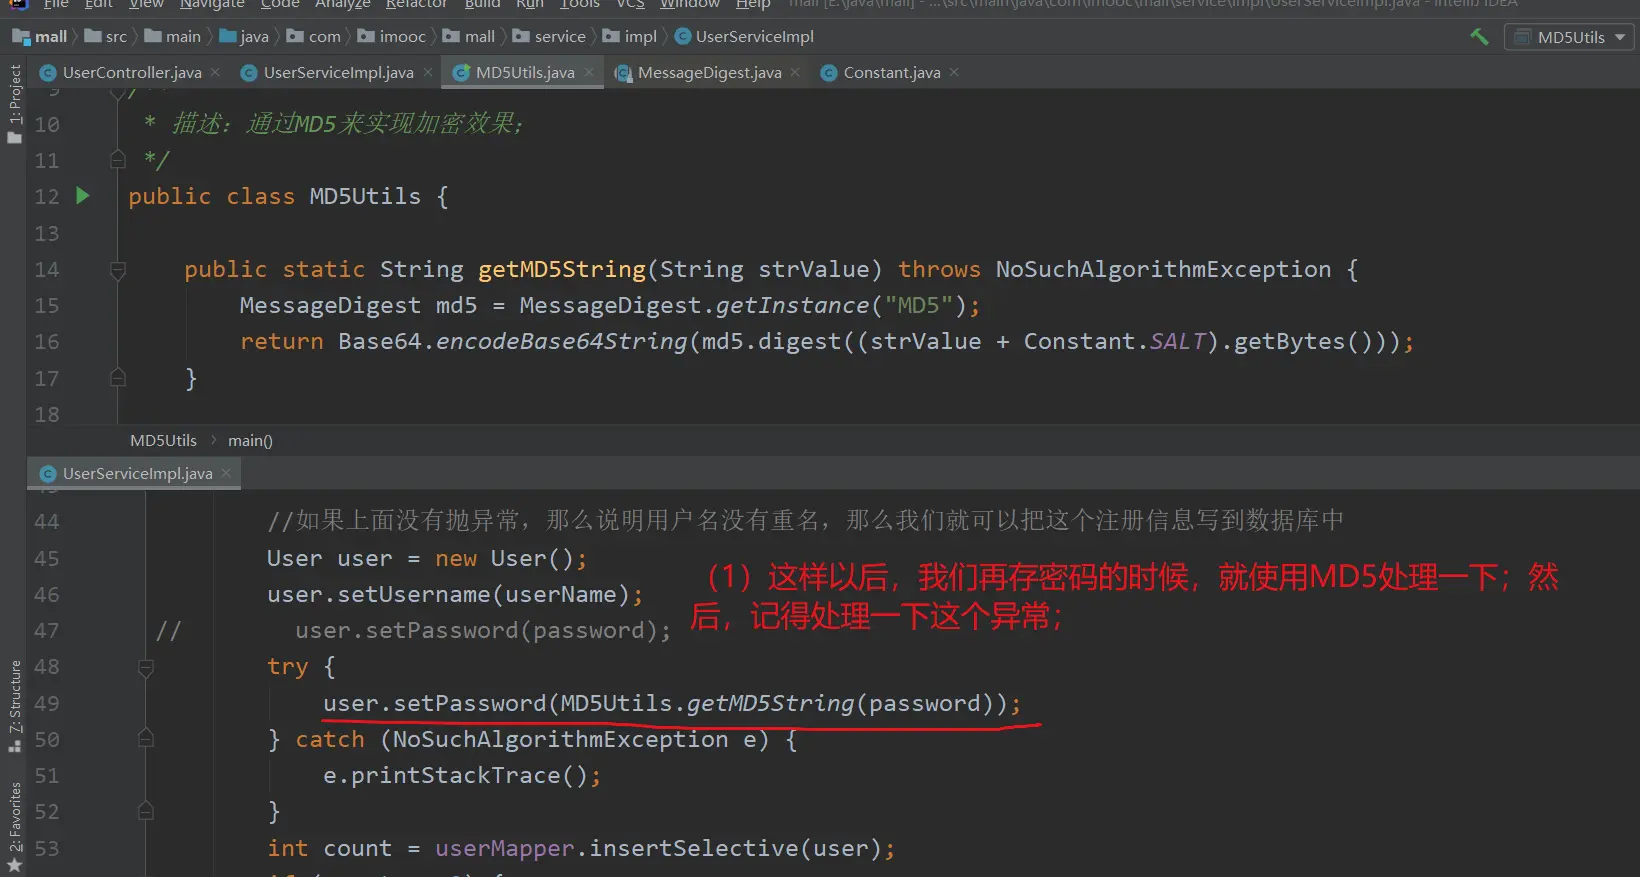This screenshot has width=1640, height=877.
Task: Collapse the getMD5String method fold at line 14
Action: (118, 269)
